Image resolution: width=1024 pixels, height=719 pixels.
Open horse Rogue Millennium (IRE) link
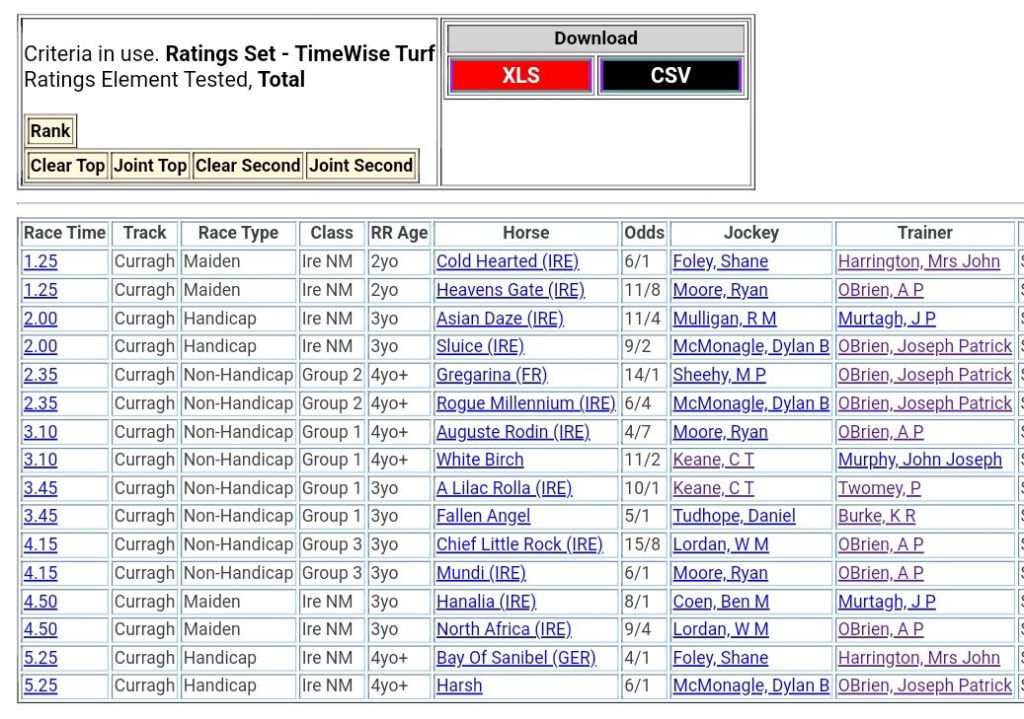point(525,404)
